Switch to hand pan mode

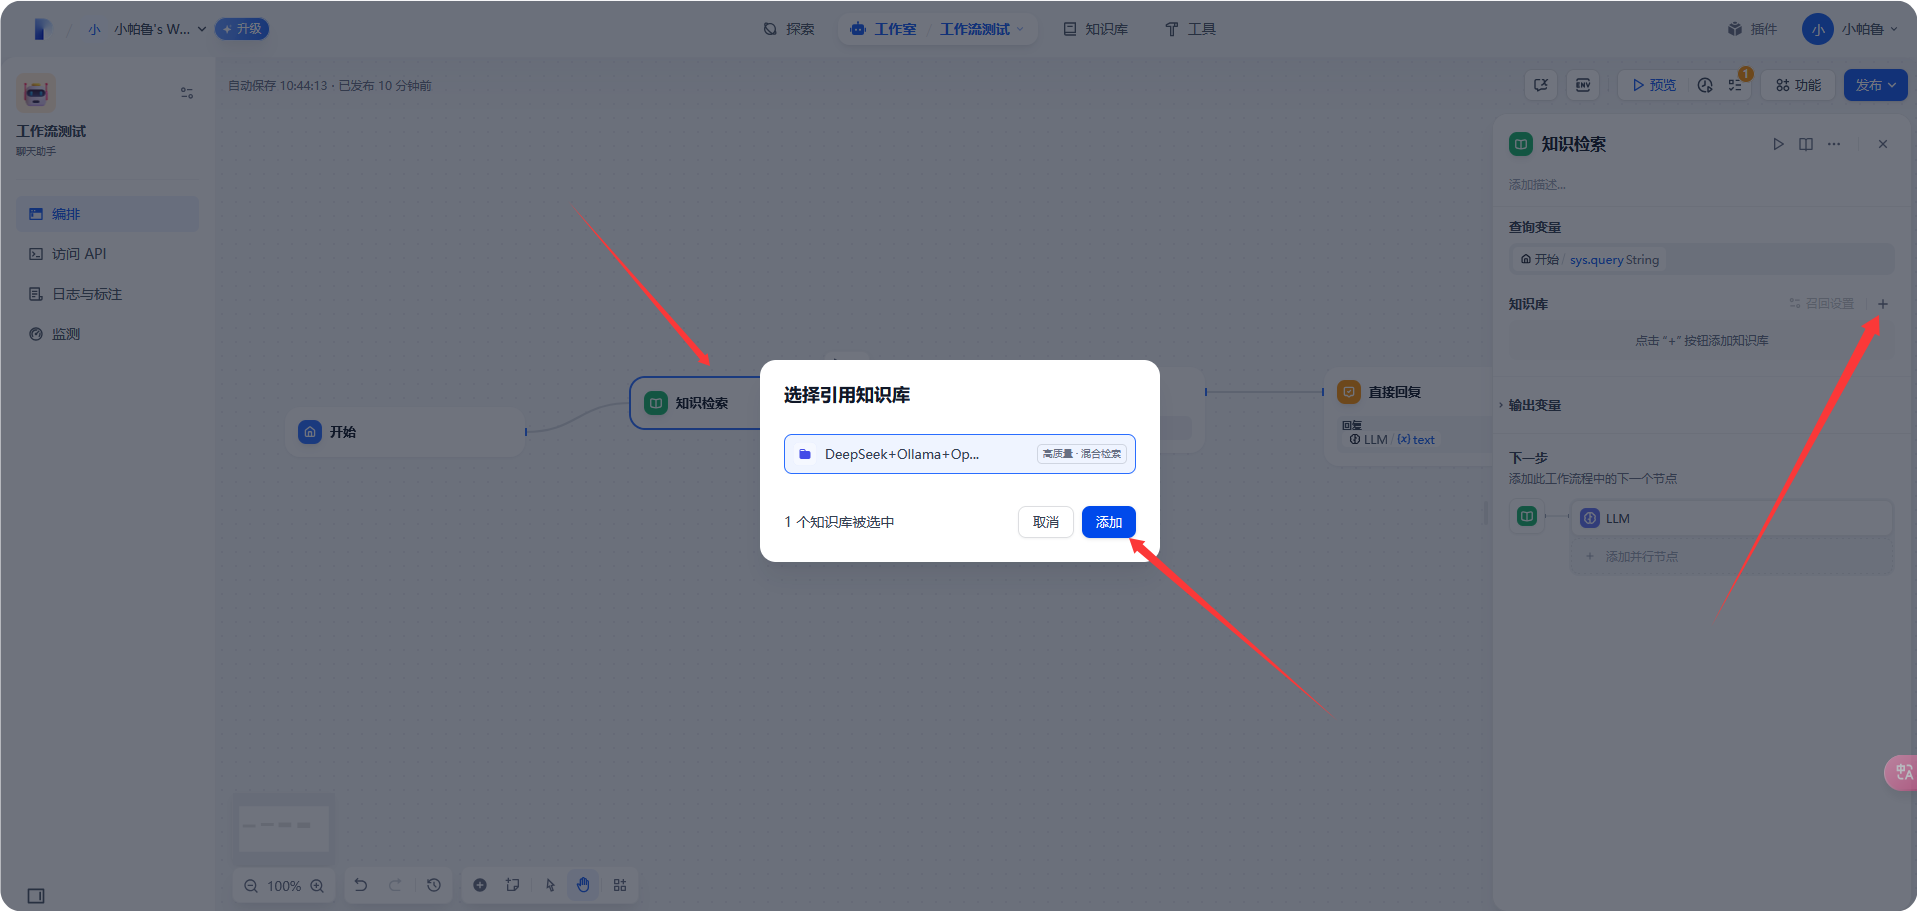point(583,885)
